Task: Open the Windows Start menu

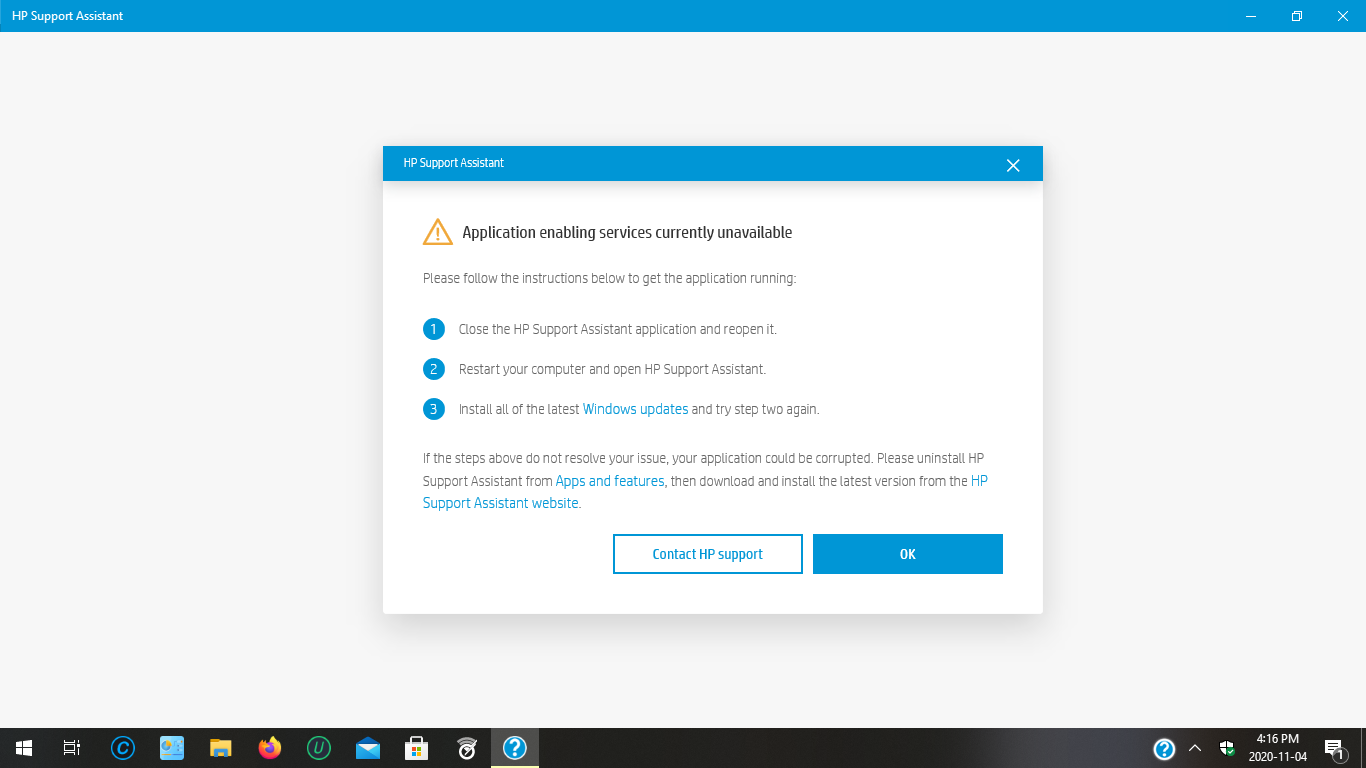Action: [x=24, y=748]
